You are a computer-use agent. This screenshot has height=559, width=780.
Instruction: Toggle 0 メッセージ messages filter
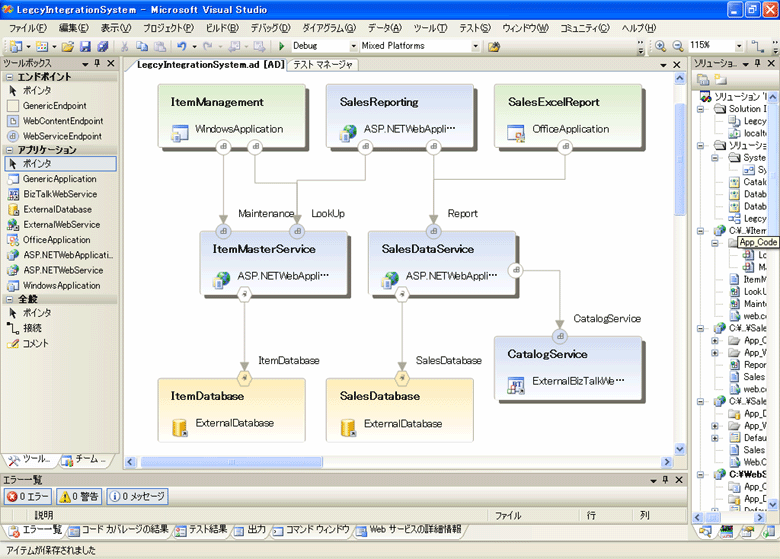click(x=138, y=496)
